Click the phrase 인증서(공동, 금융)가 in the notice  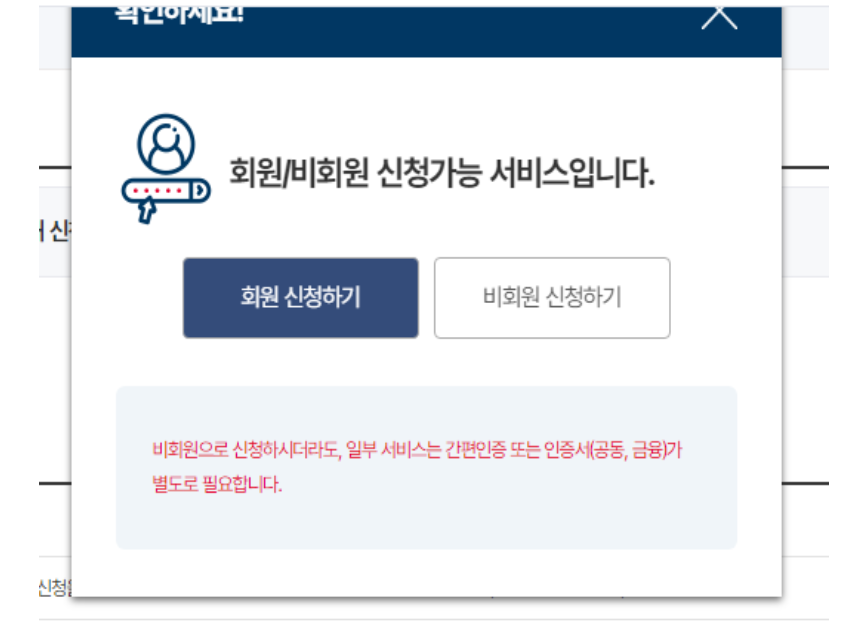tap(613, 450)
